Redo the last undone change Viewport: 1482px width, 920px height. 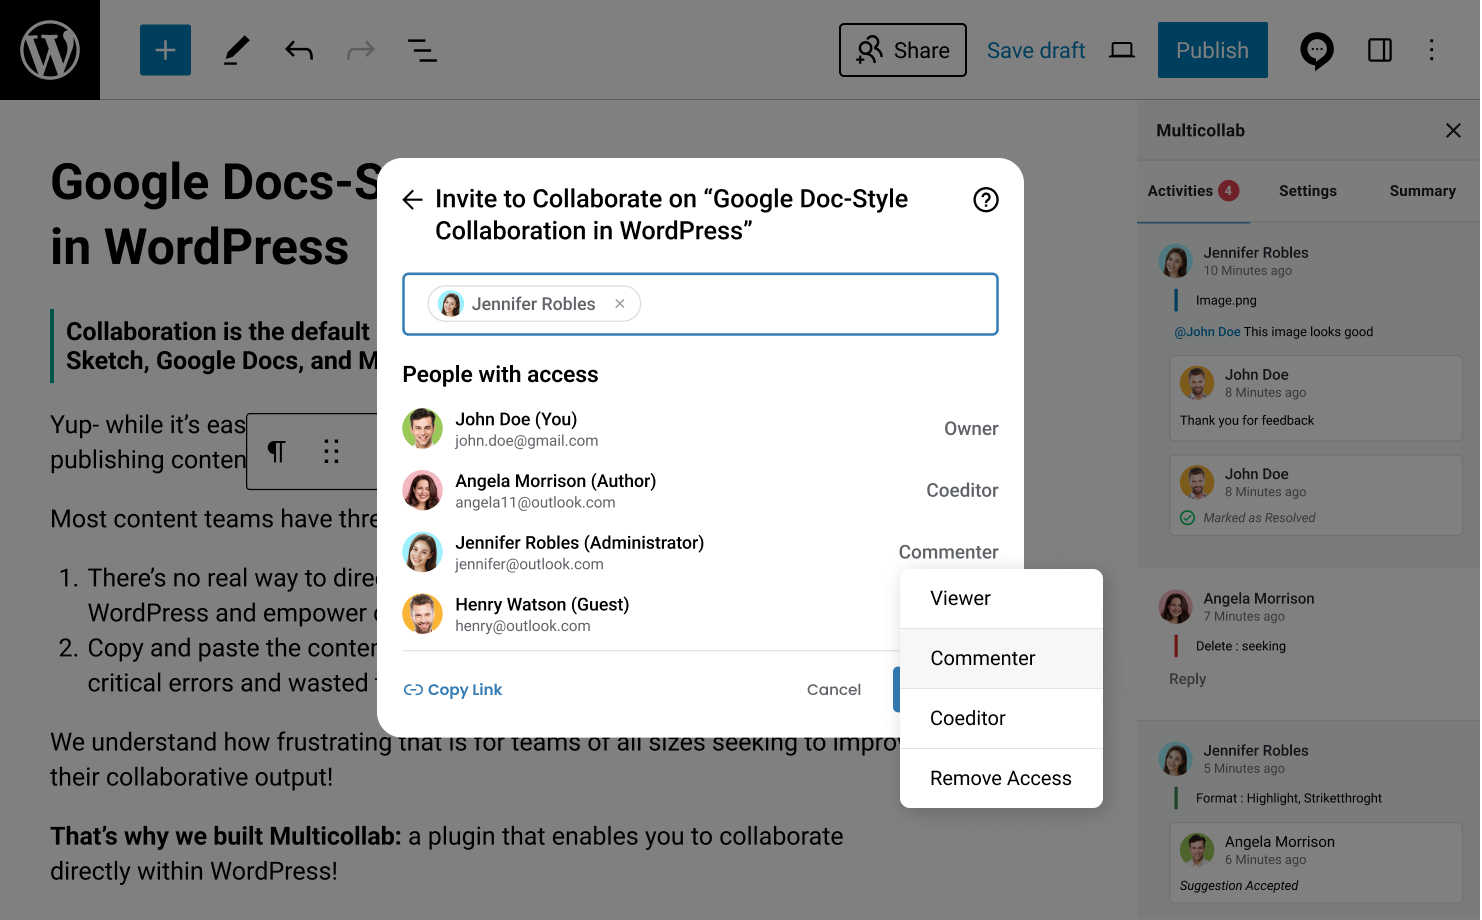360,50
